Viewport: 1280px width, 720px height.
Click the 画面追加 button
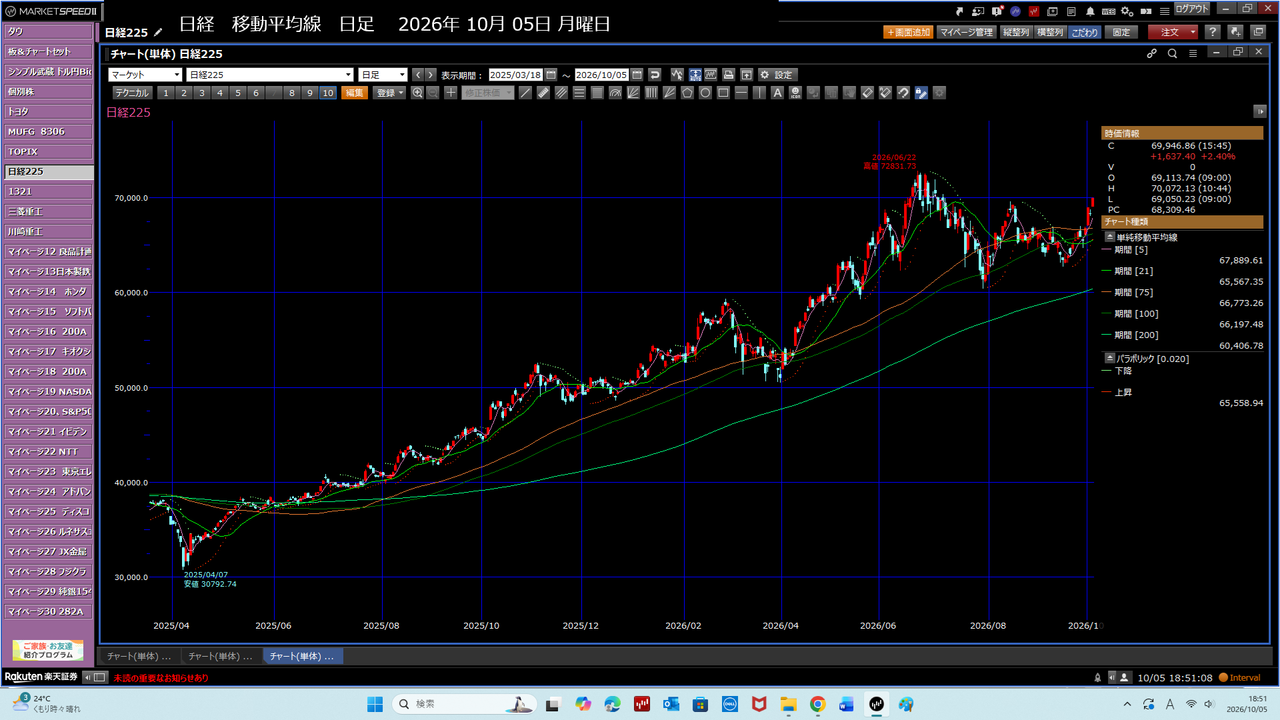pyautogui.click(x=908, y=32)
